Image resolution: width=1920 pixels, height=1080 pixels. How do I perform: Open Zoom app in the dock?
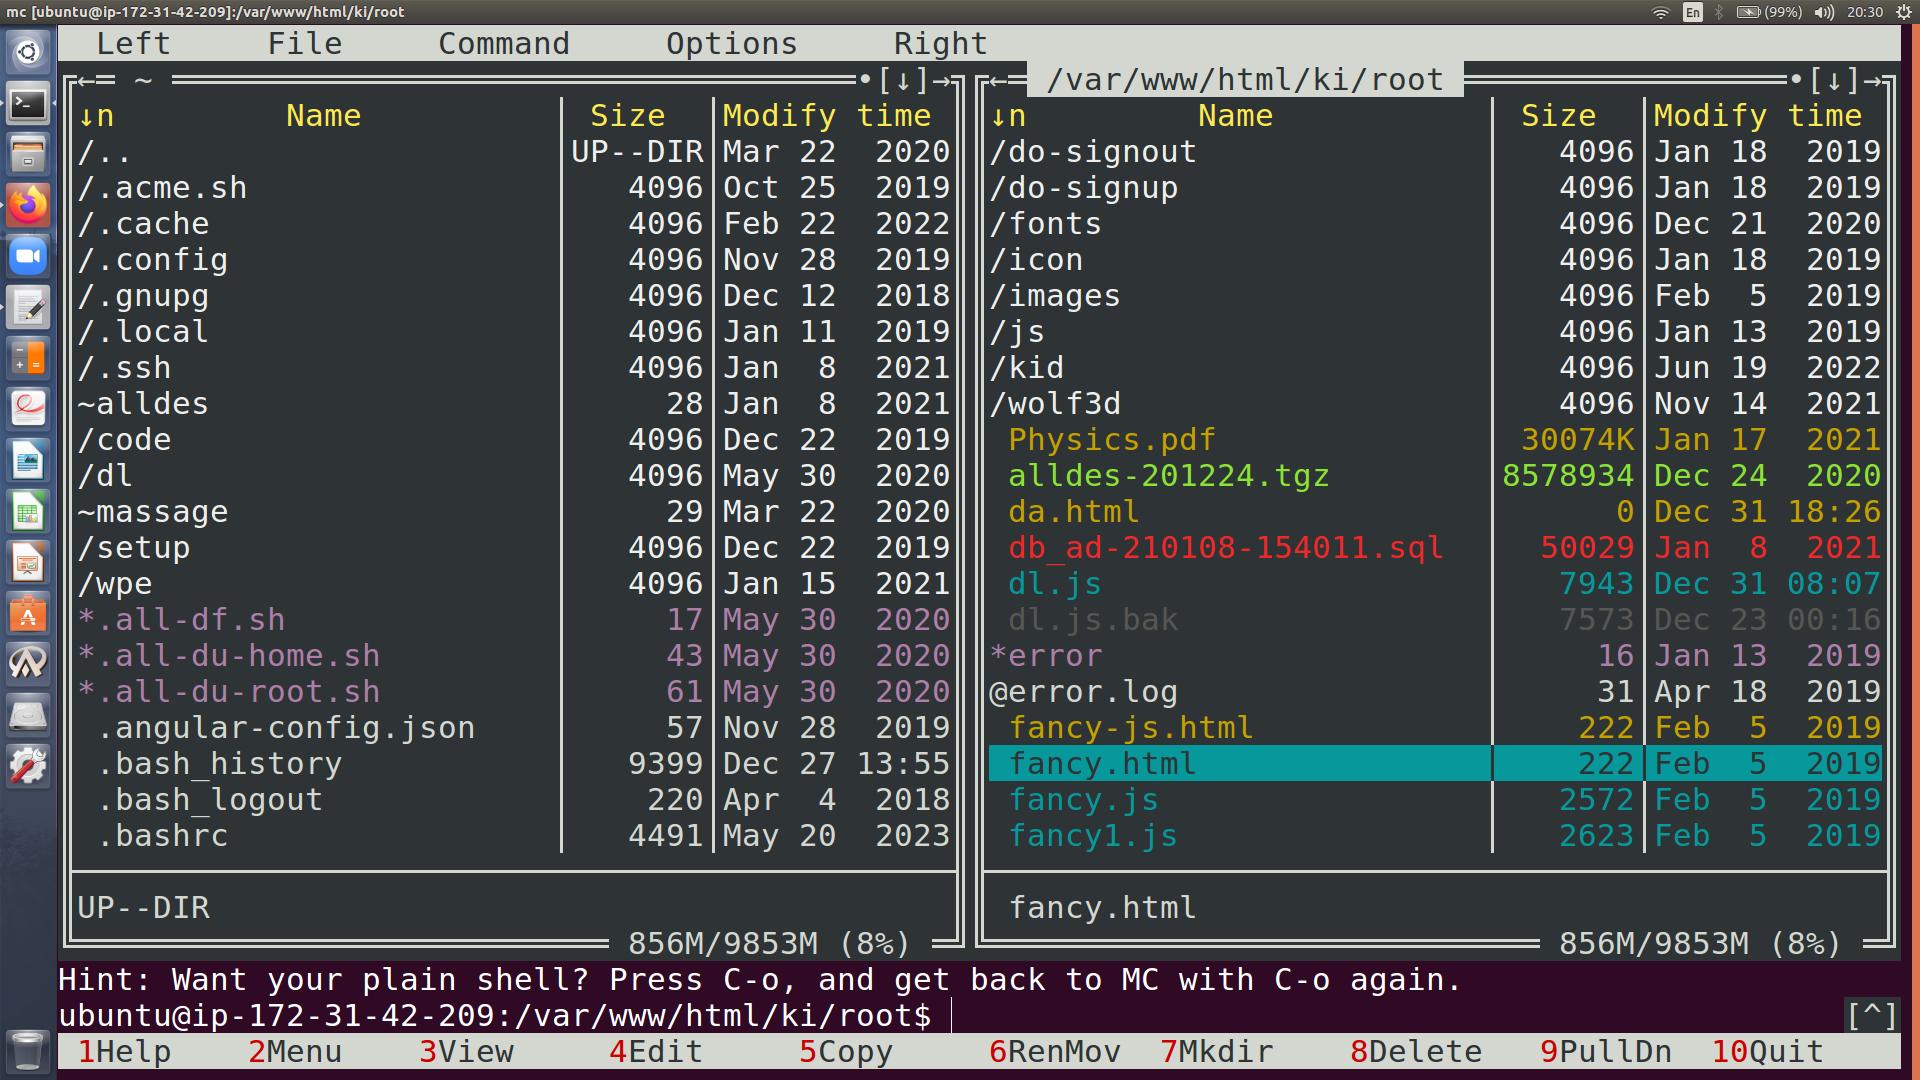coord(28,256)
